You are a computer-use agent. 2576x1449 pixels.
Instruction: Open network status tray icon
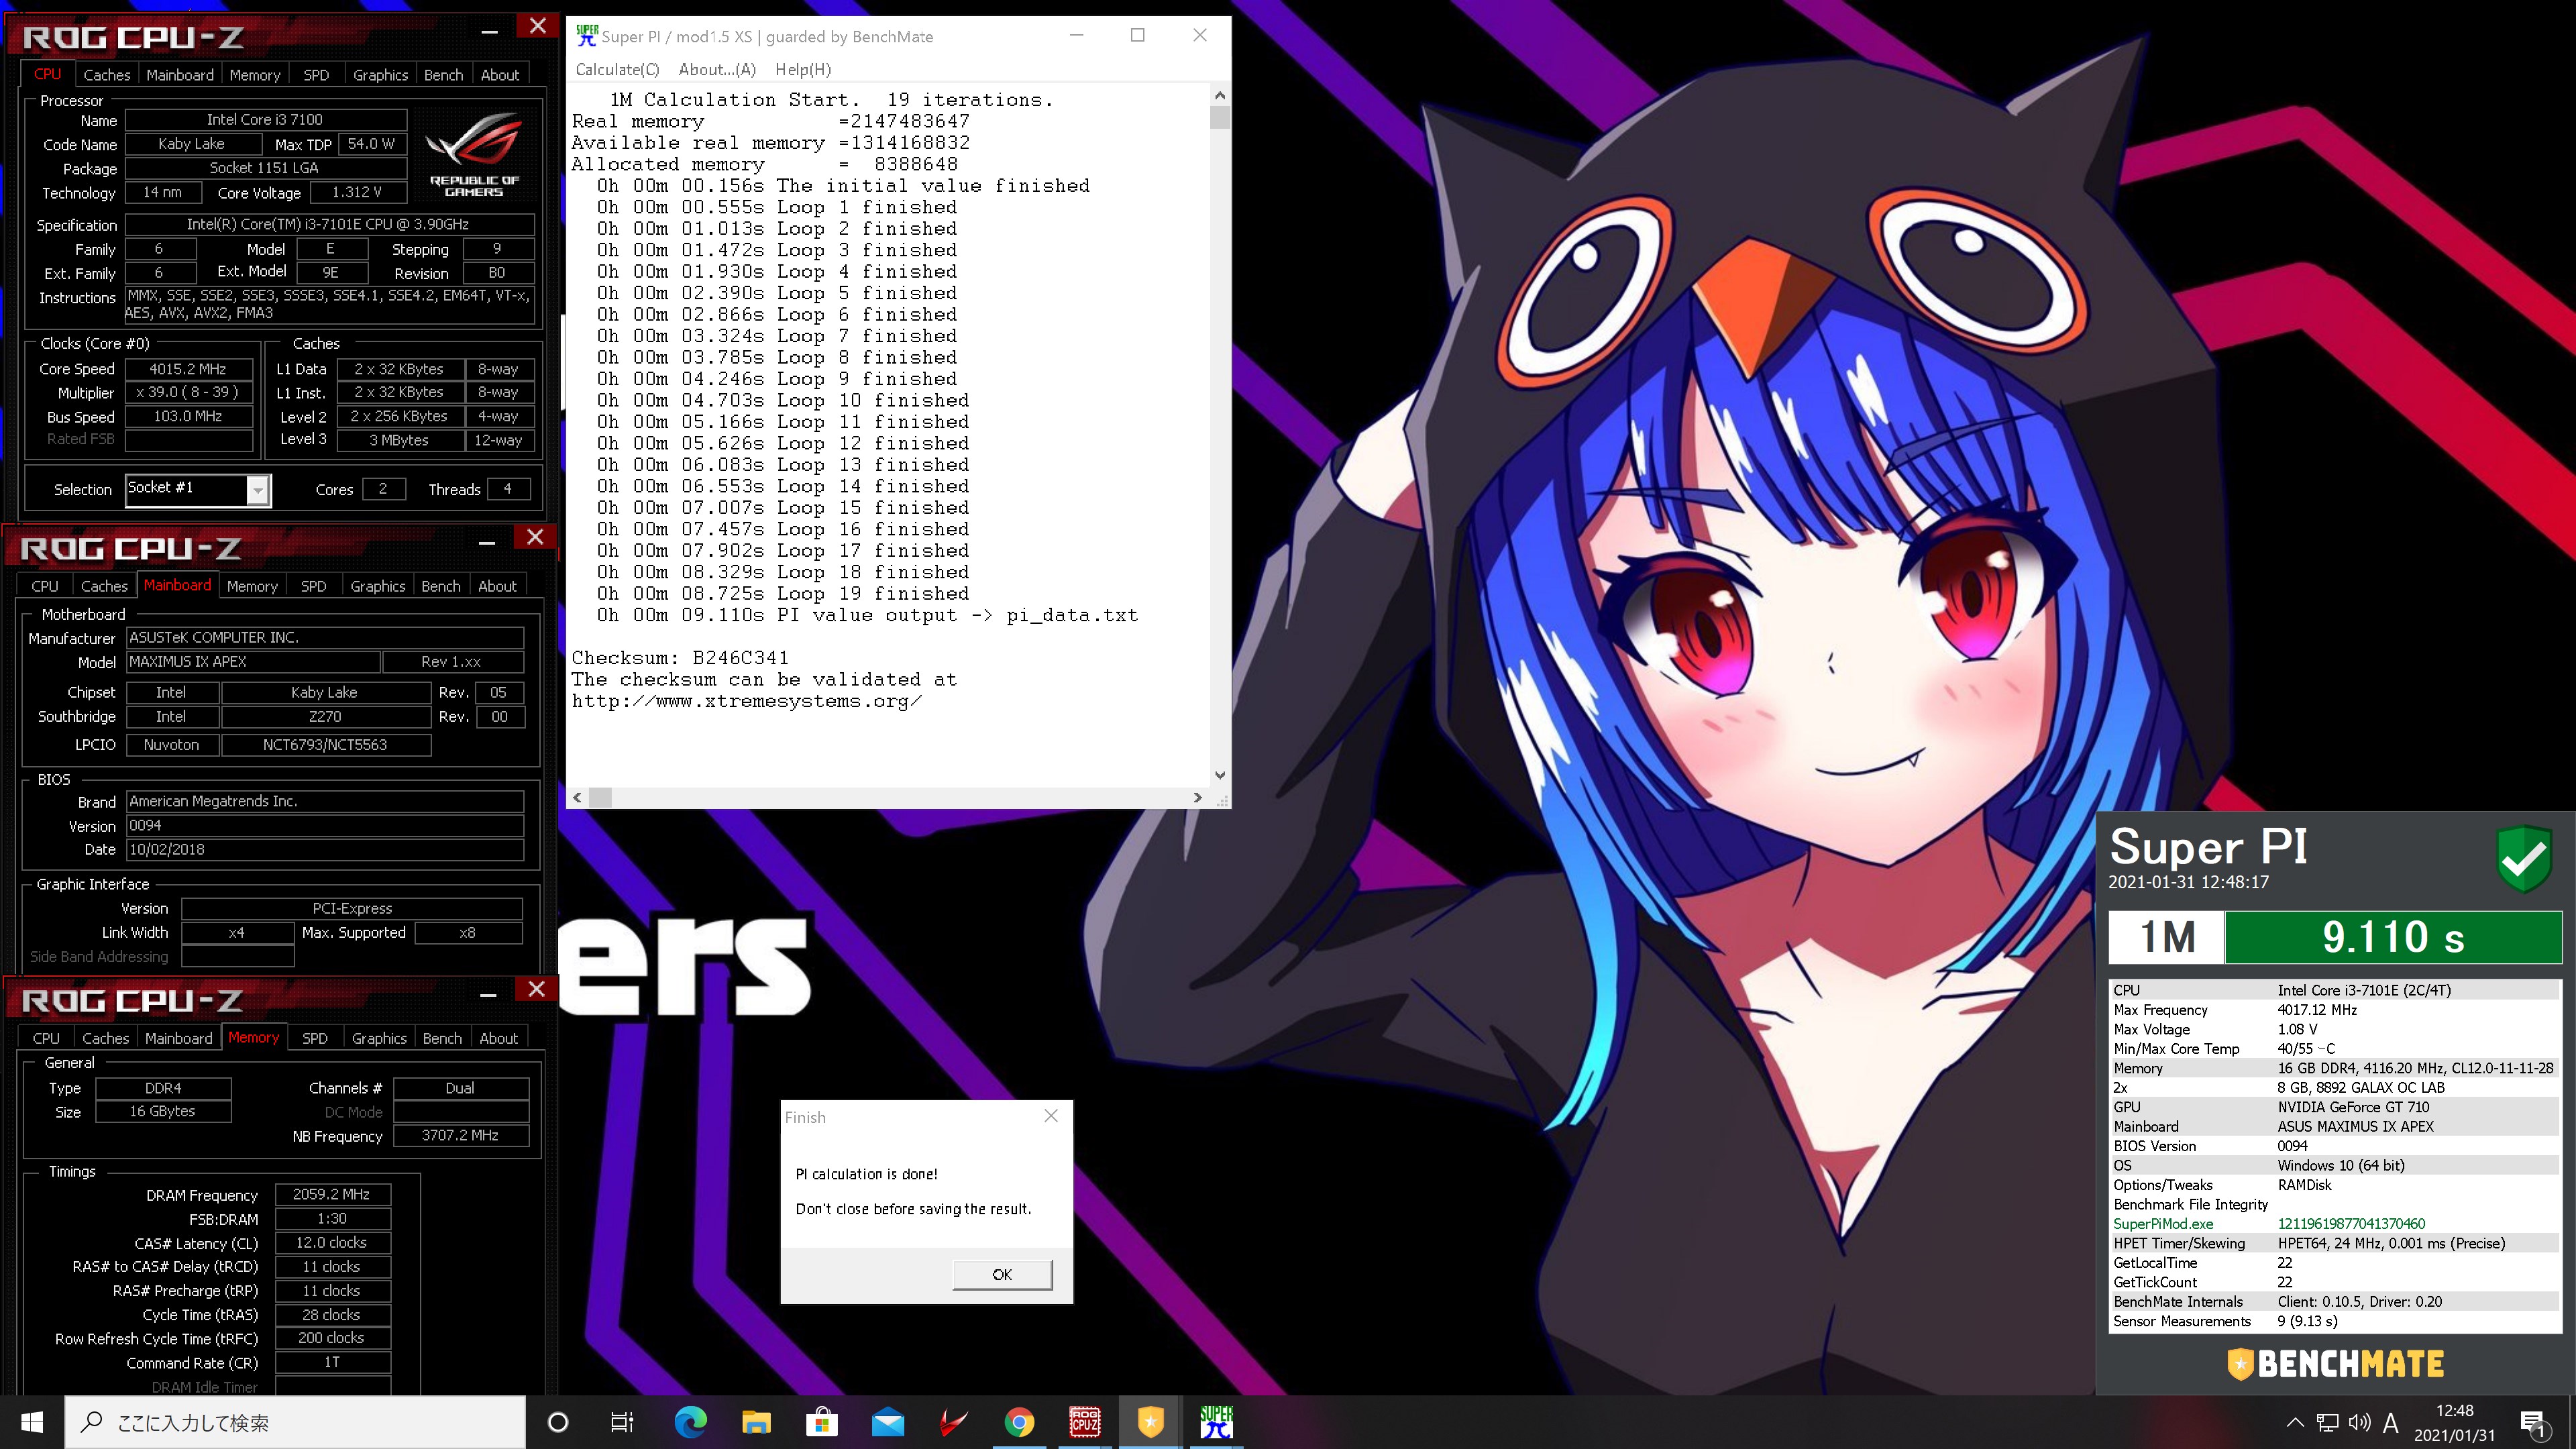coord(2328,1422)
